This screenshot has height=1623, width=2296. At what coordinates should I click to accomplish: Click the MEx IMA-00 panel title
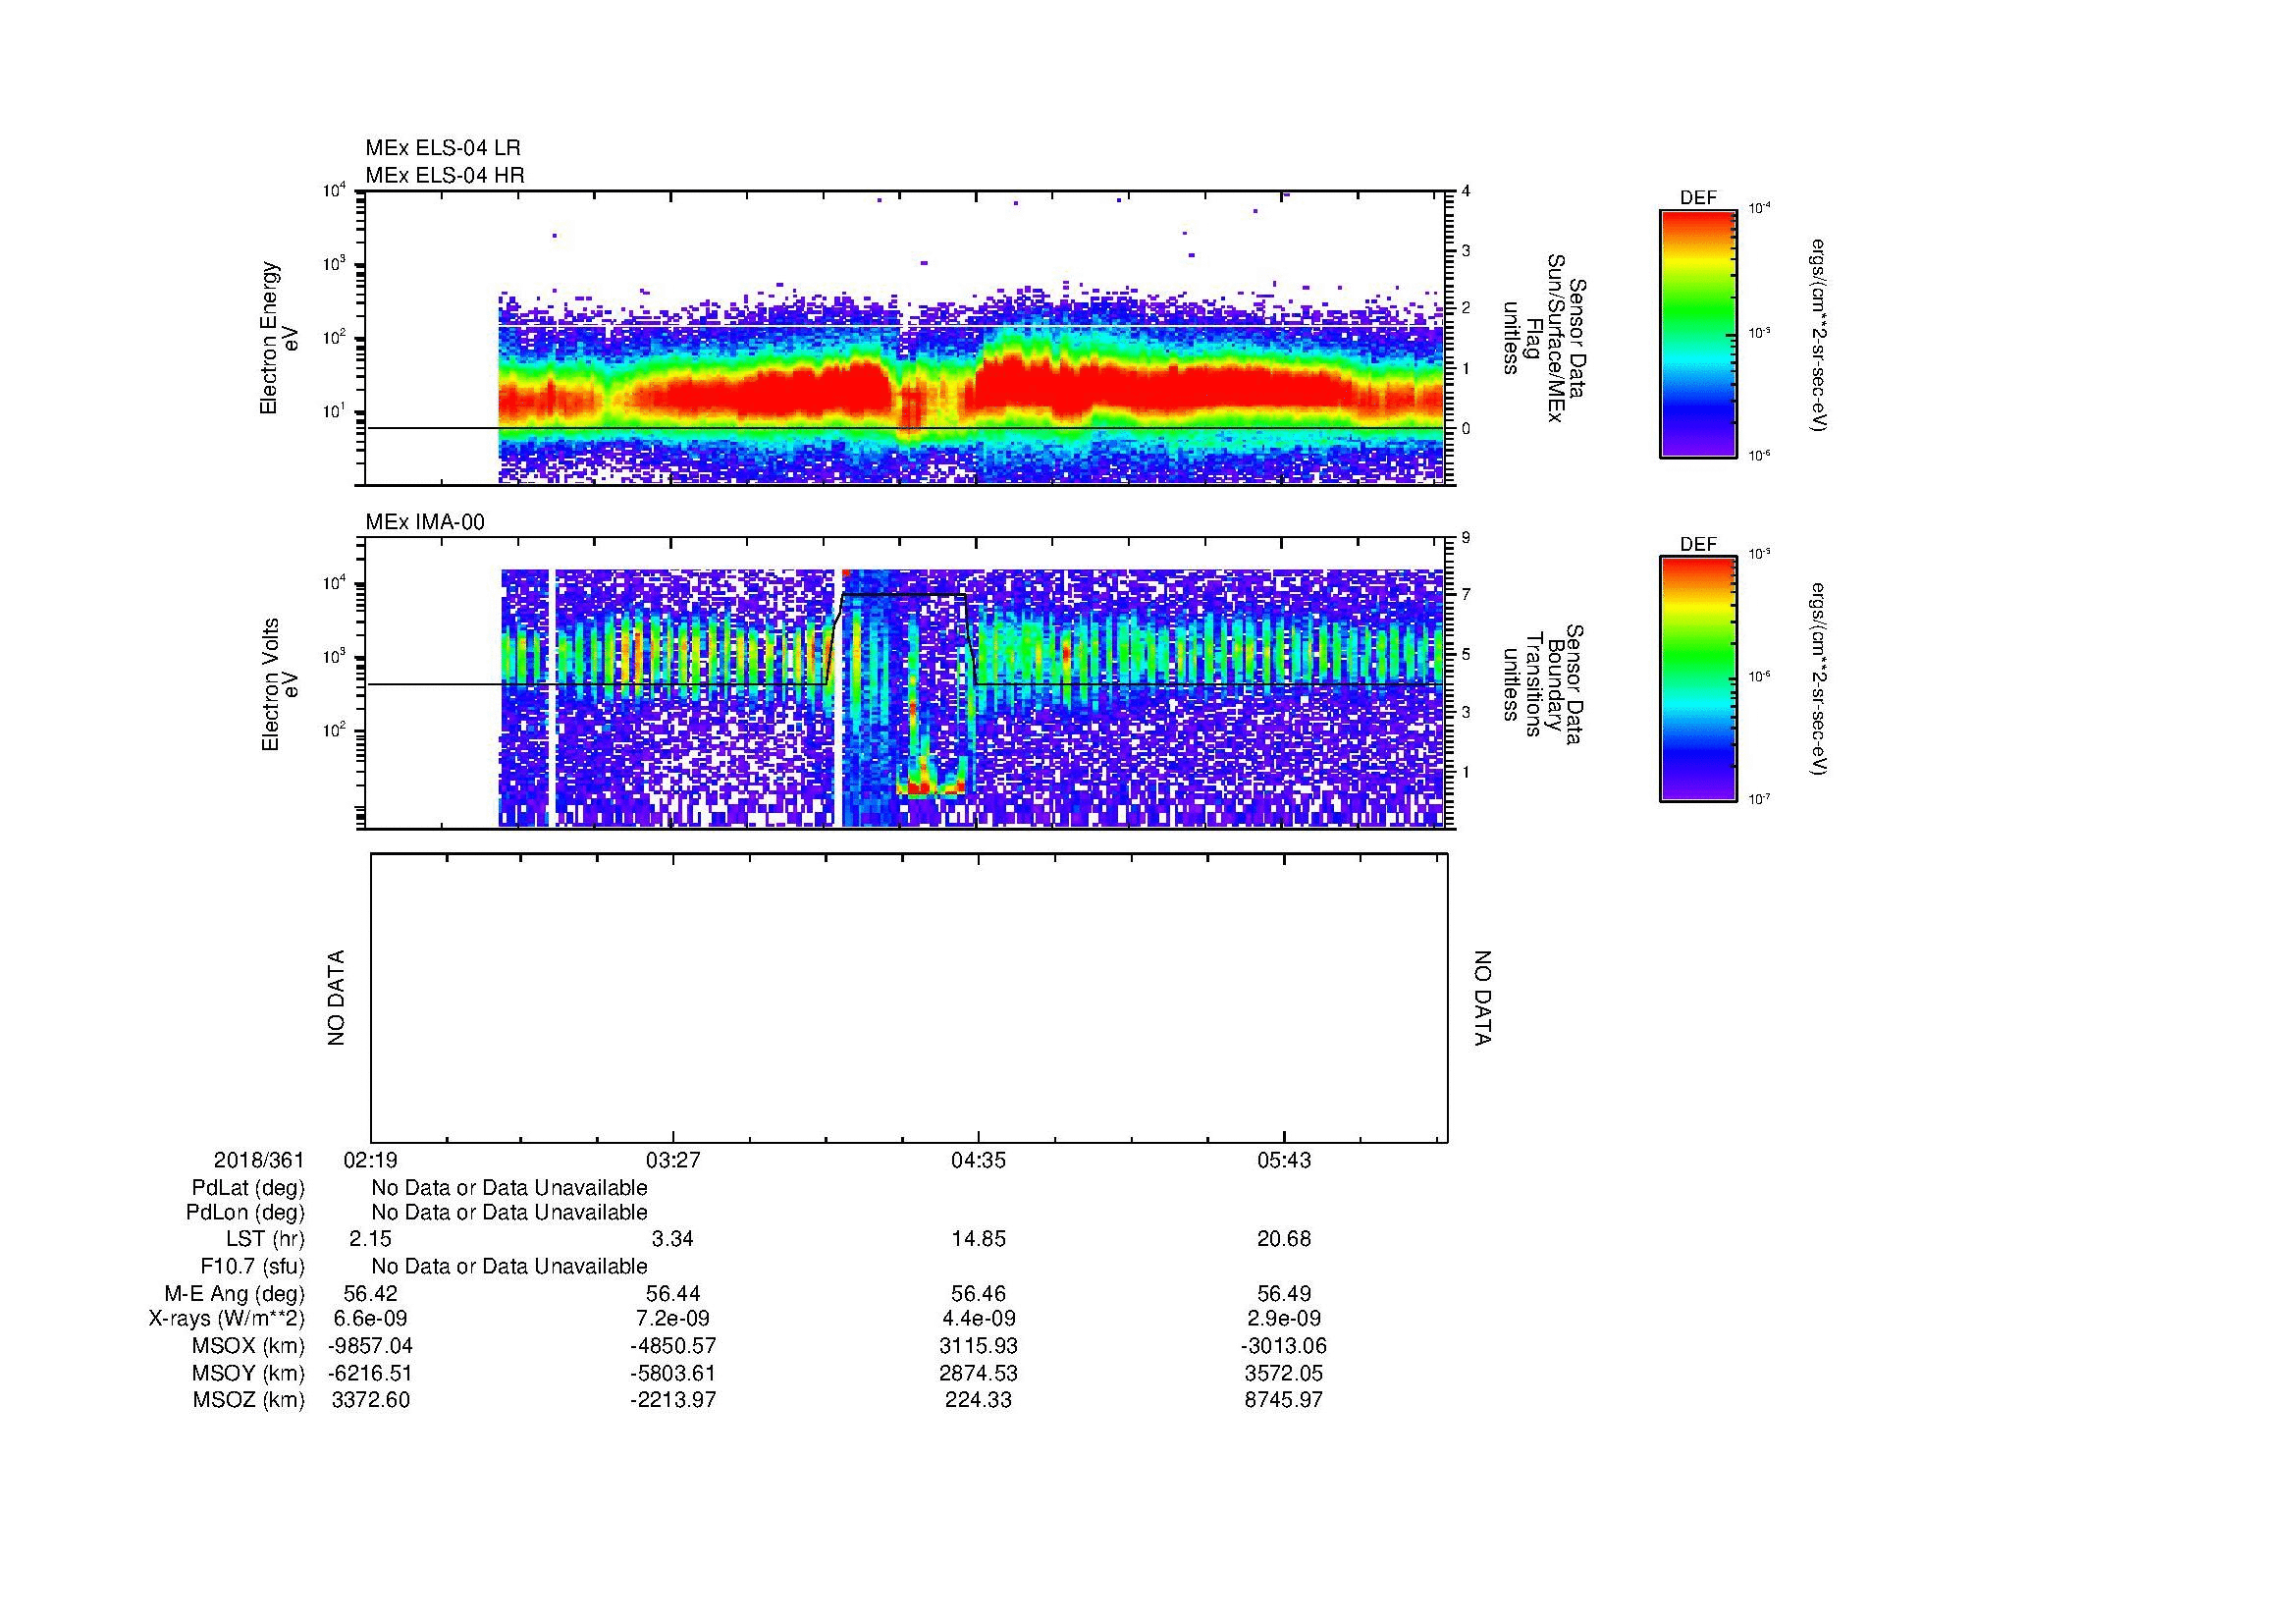click(x=425, y=522)
